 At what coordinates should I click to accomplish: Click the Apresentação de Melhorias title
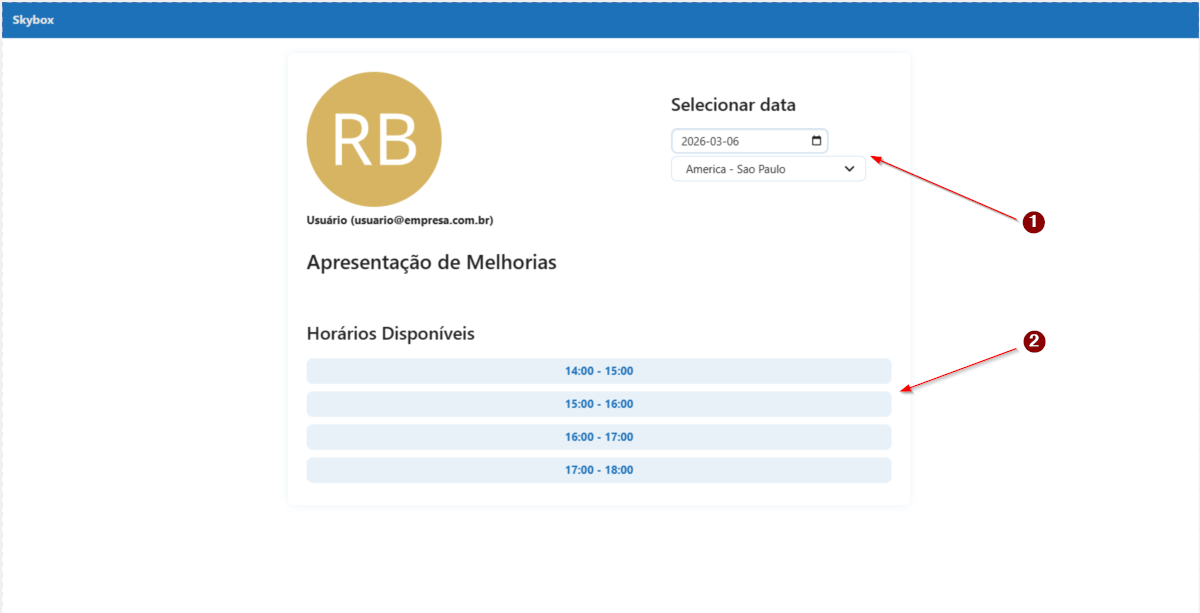431,263
